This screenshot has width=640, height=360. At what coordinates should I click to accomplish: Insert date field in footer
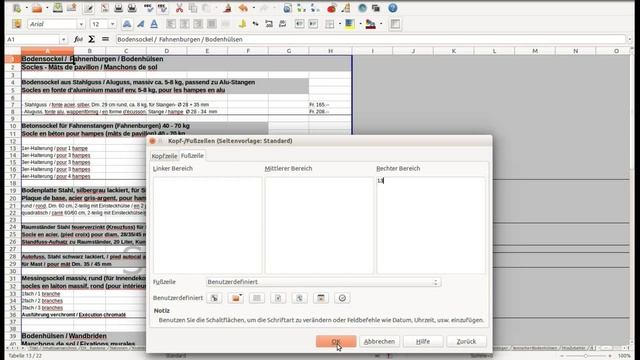(x=321, y=298)
